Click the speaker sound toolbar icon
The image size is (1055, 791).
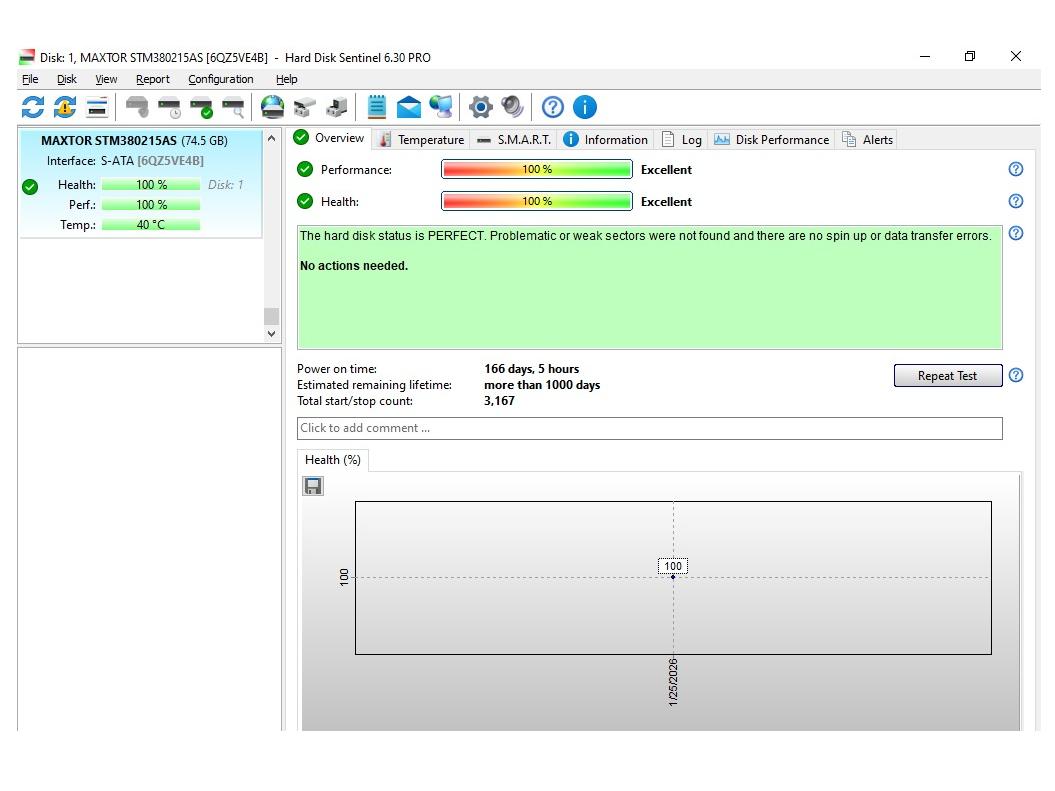[513, 107]
